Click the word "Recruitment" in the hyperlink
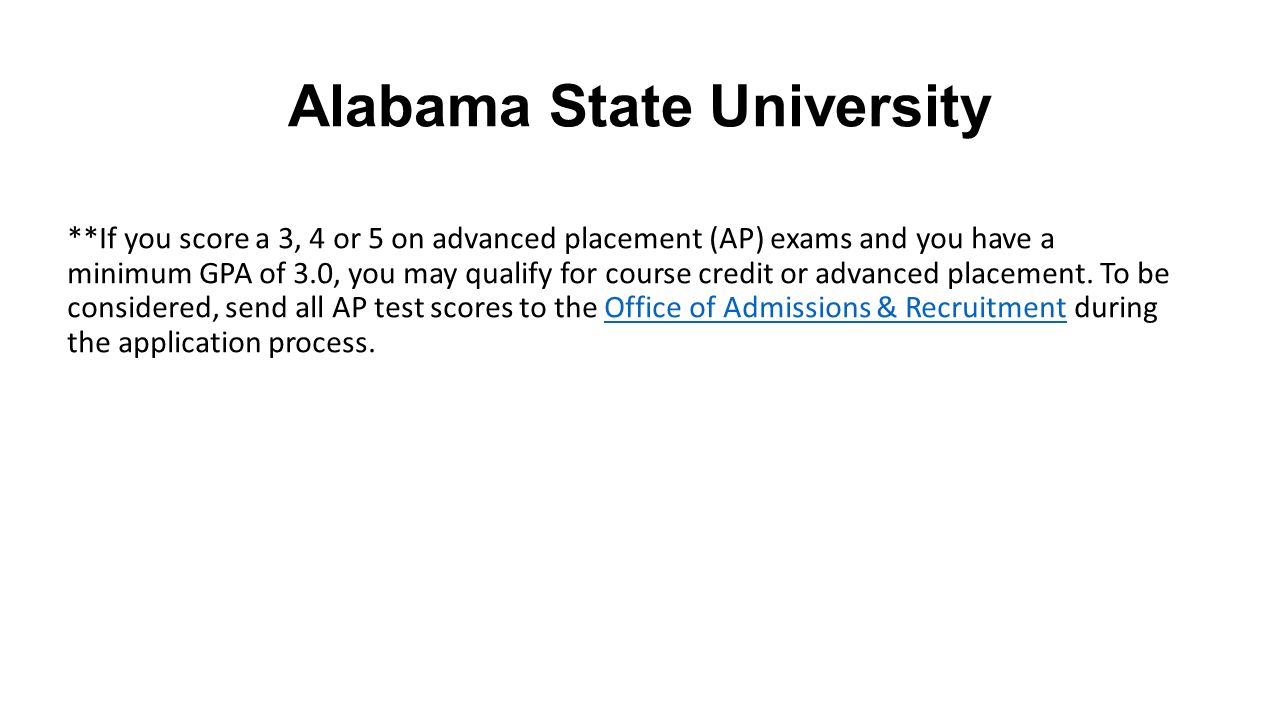 pyautogui.click(x=986, y=308)
